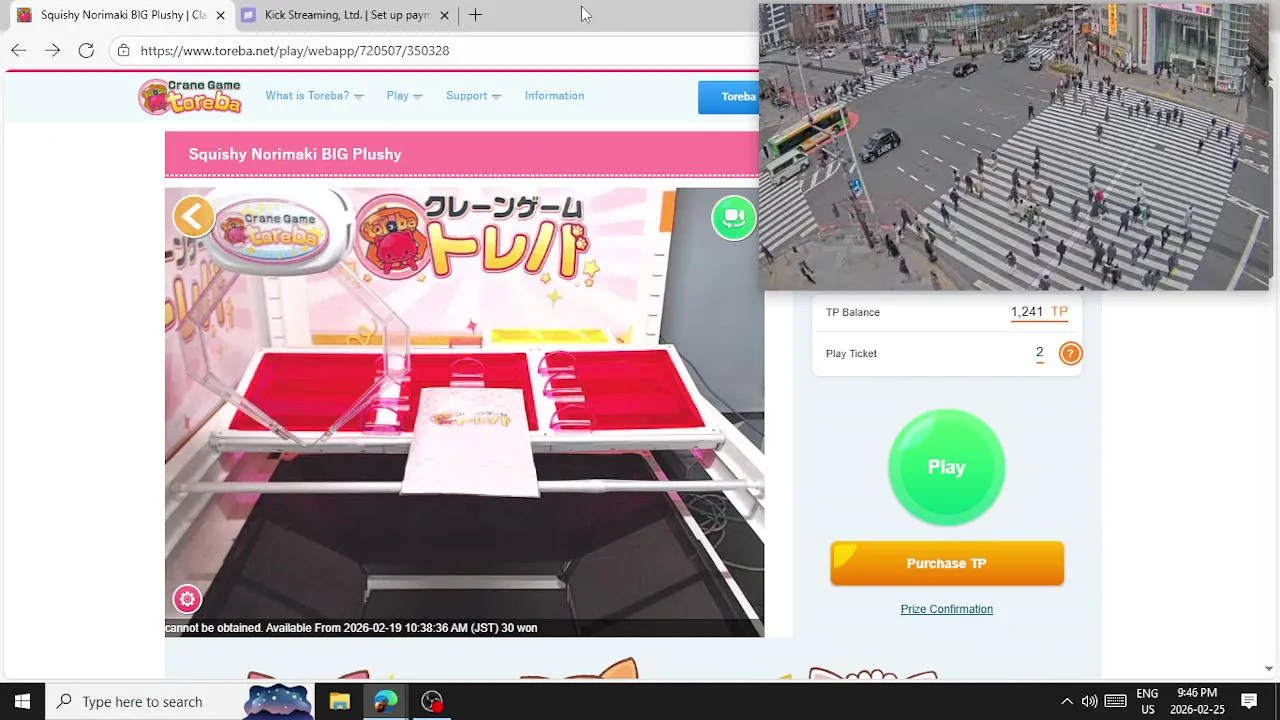Open the Windows Start menu
Viewport: 1280px width, 720px height.
[22, 701]
